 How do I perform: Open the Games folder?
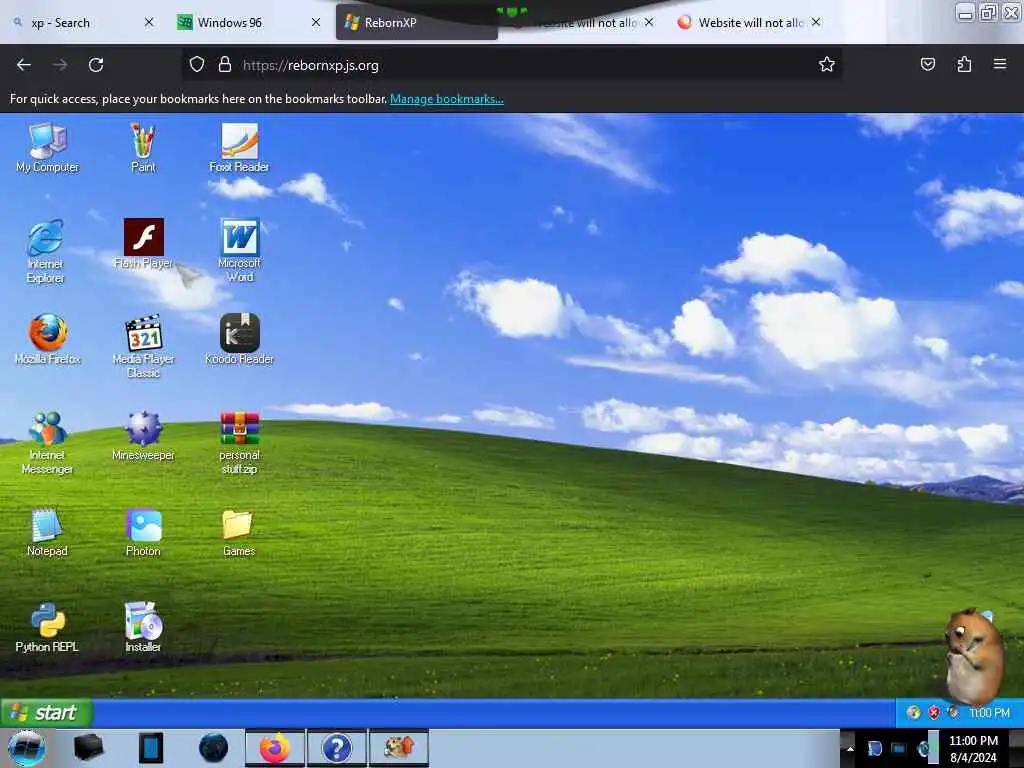coord(239,532)
